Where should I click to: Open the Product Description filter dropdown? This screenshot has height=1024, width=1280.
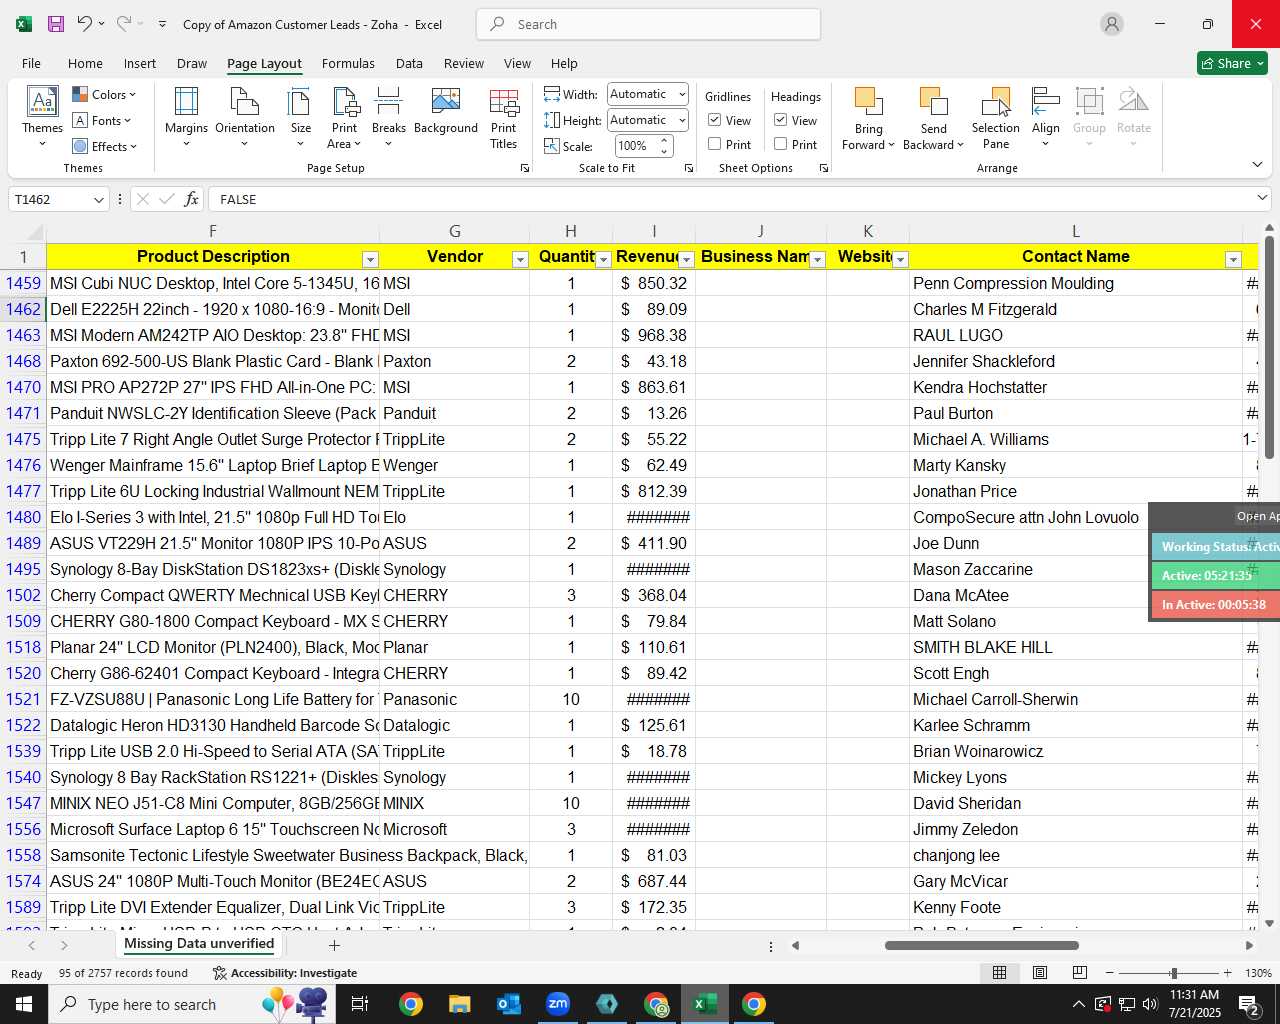370,260
